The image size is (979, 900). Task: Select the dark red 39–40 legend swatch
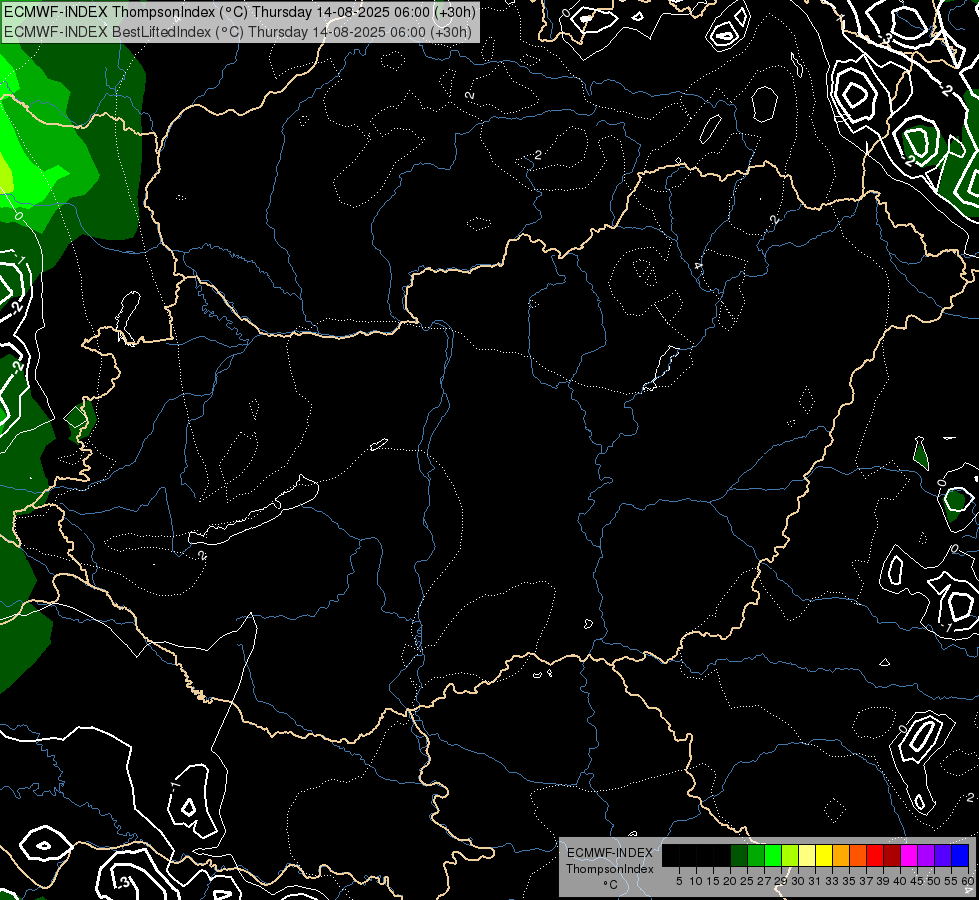click(x=892, y=855)
